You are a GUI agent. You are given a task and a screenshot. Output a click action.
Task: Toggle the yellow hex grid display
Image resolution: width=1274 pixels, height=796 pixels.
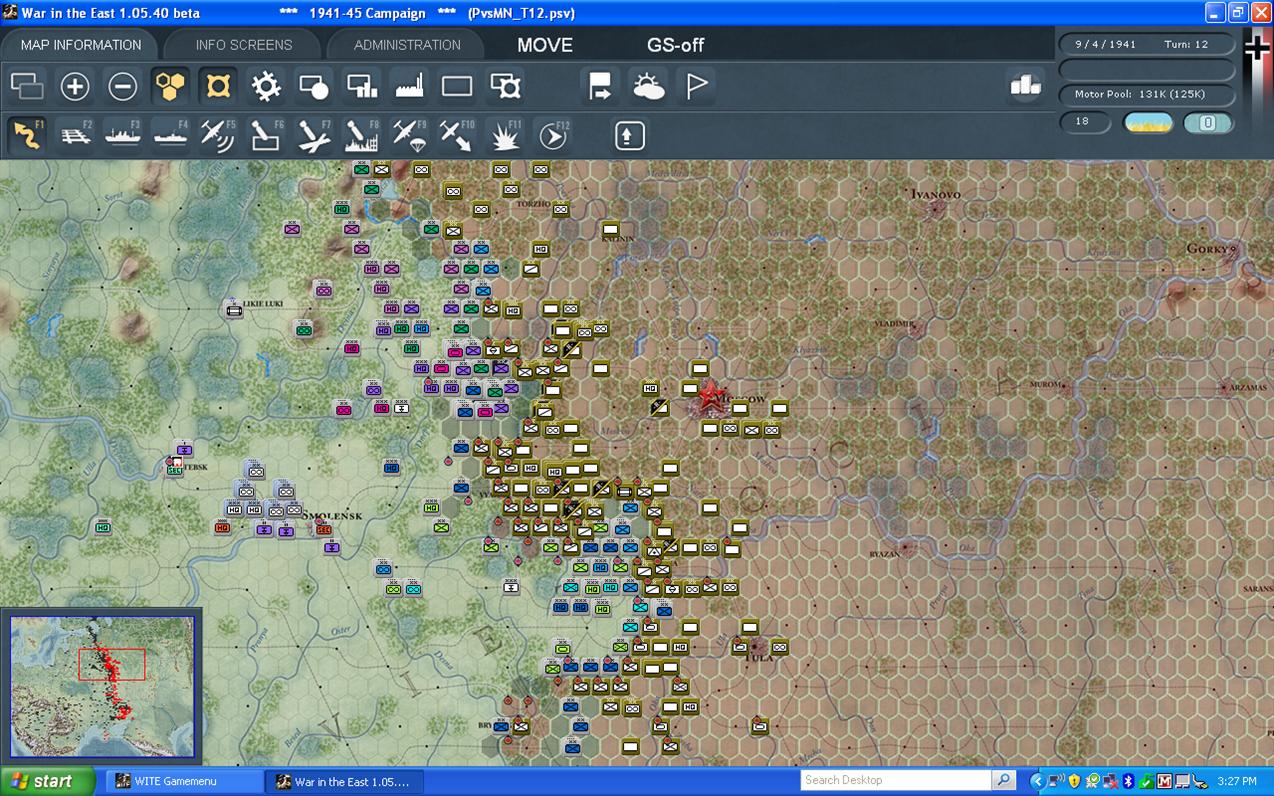[x=171, y=86]
